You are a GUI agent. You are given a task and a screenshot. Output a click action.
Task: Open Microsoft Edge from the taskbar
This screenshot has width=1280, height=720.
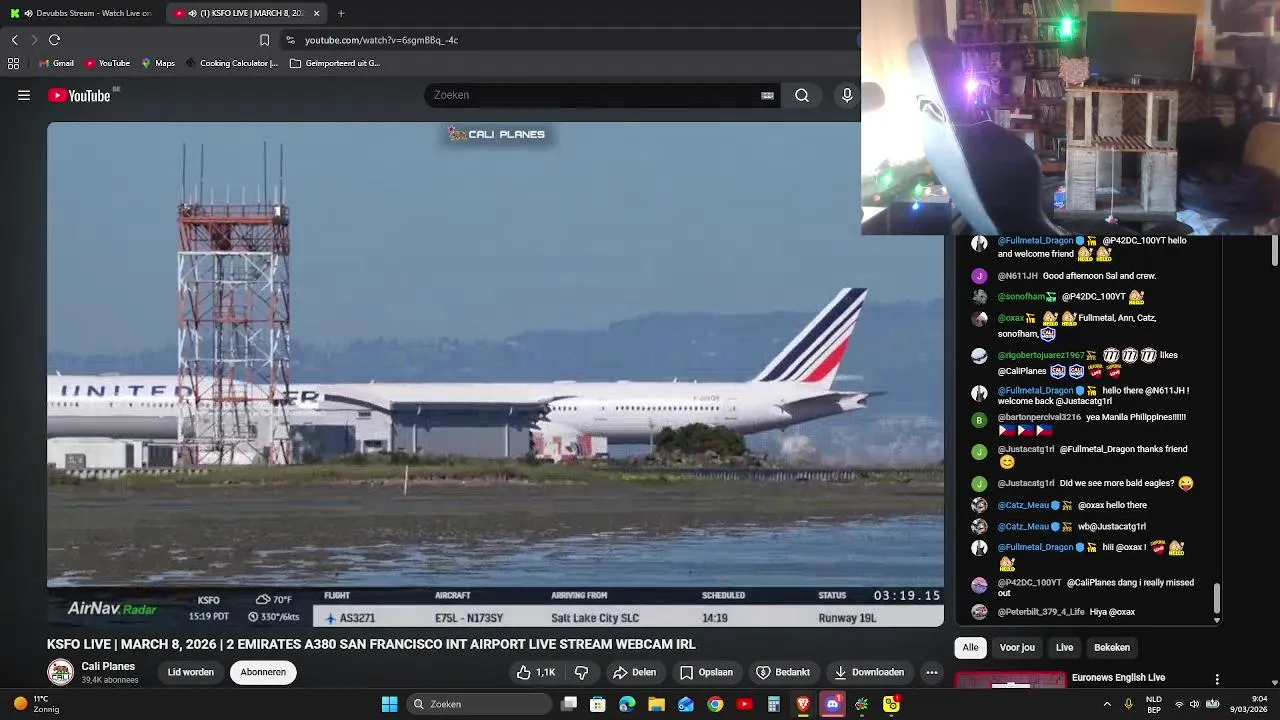click(627, 704)
